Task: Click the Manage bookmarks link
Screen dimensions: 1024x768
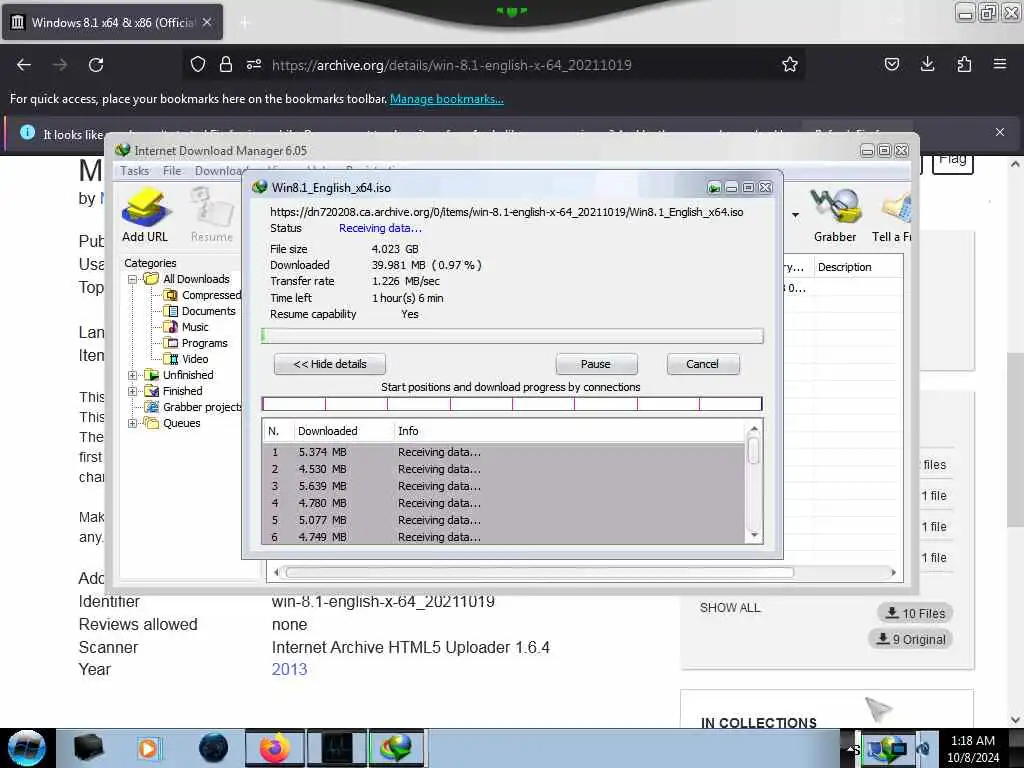Action: (447, 99)
